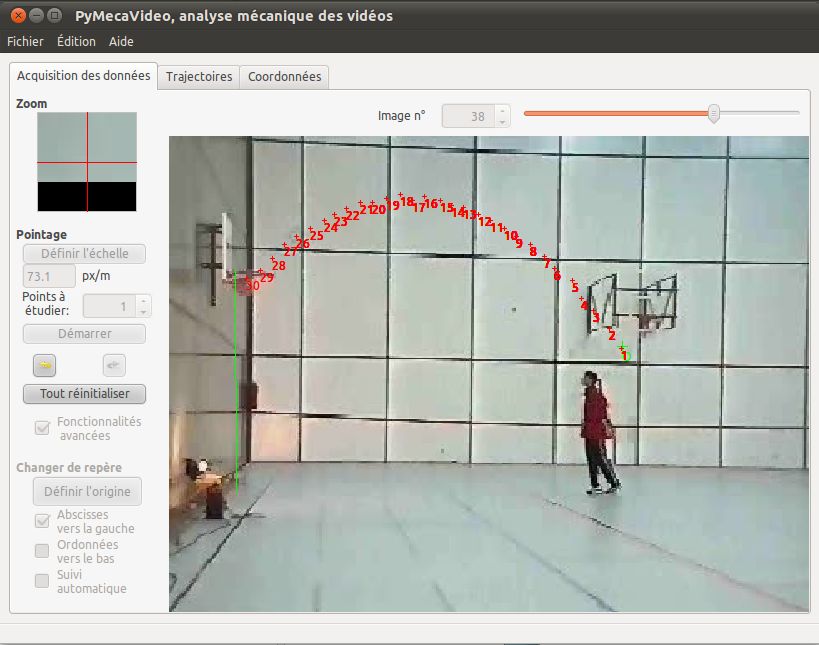819x645 pixels.
Task: Click the greyed-out redo arrow button
Action: (114, 364)
